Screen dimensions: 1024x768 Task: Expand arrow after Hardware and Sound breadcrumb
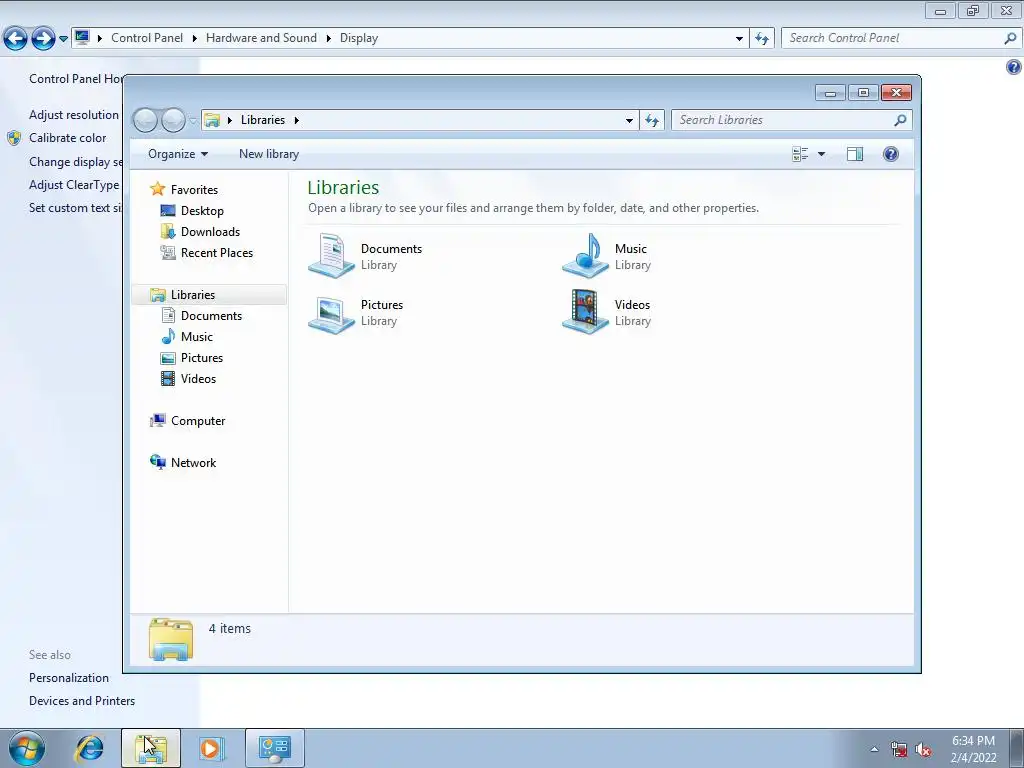[328, 38]
